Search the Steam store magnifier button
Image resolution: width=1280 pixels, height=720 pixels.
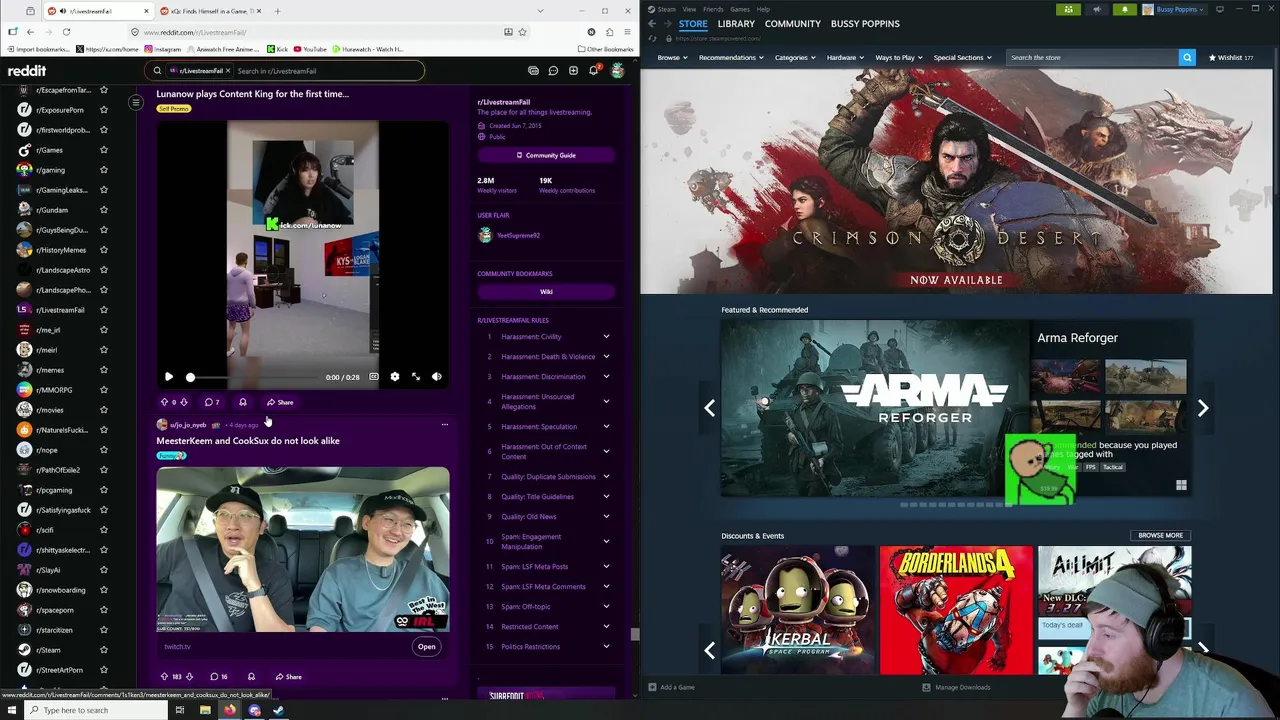[x=1187, y=57]
